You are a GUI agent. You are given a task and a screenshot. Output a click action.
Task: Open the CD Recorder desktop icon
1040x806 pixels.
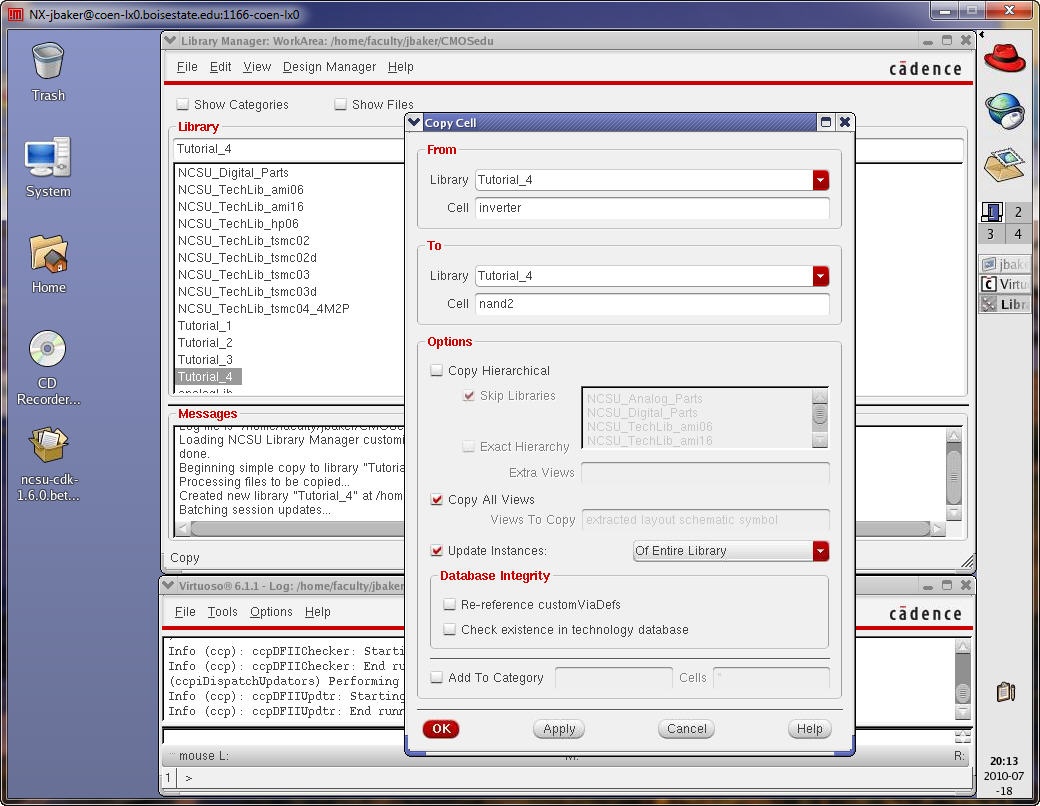47,350
